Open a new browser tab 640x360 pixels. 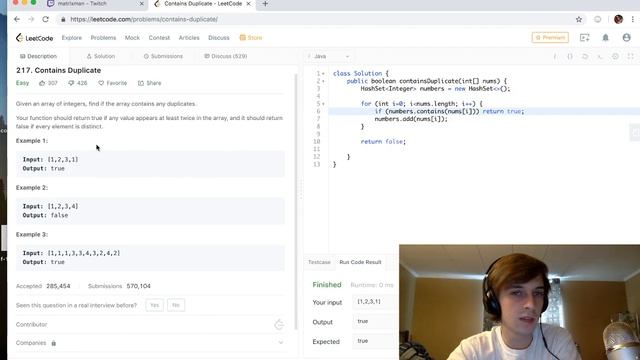coord(265,4)
